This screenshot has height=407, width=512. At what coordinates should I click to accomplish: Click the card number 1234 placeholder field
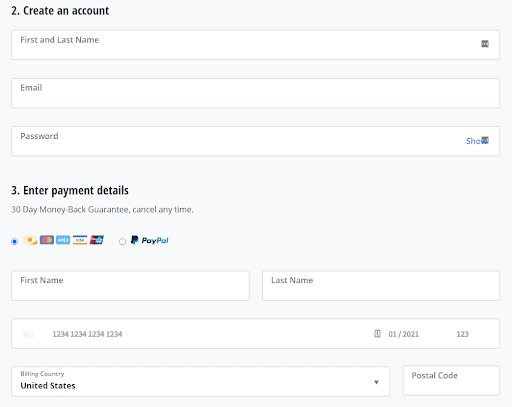[87, 334]
